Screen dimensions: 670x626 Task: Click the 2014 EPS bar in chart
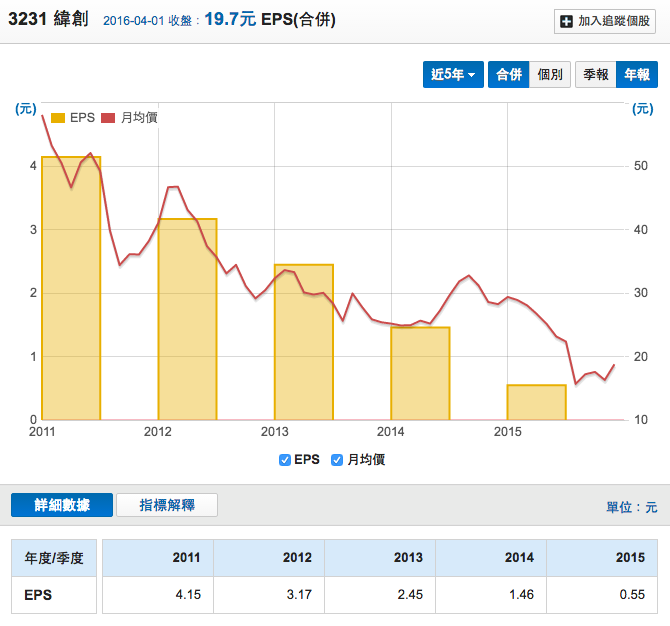[420, 374]
